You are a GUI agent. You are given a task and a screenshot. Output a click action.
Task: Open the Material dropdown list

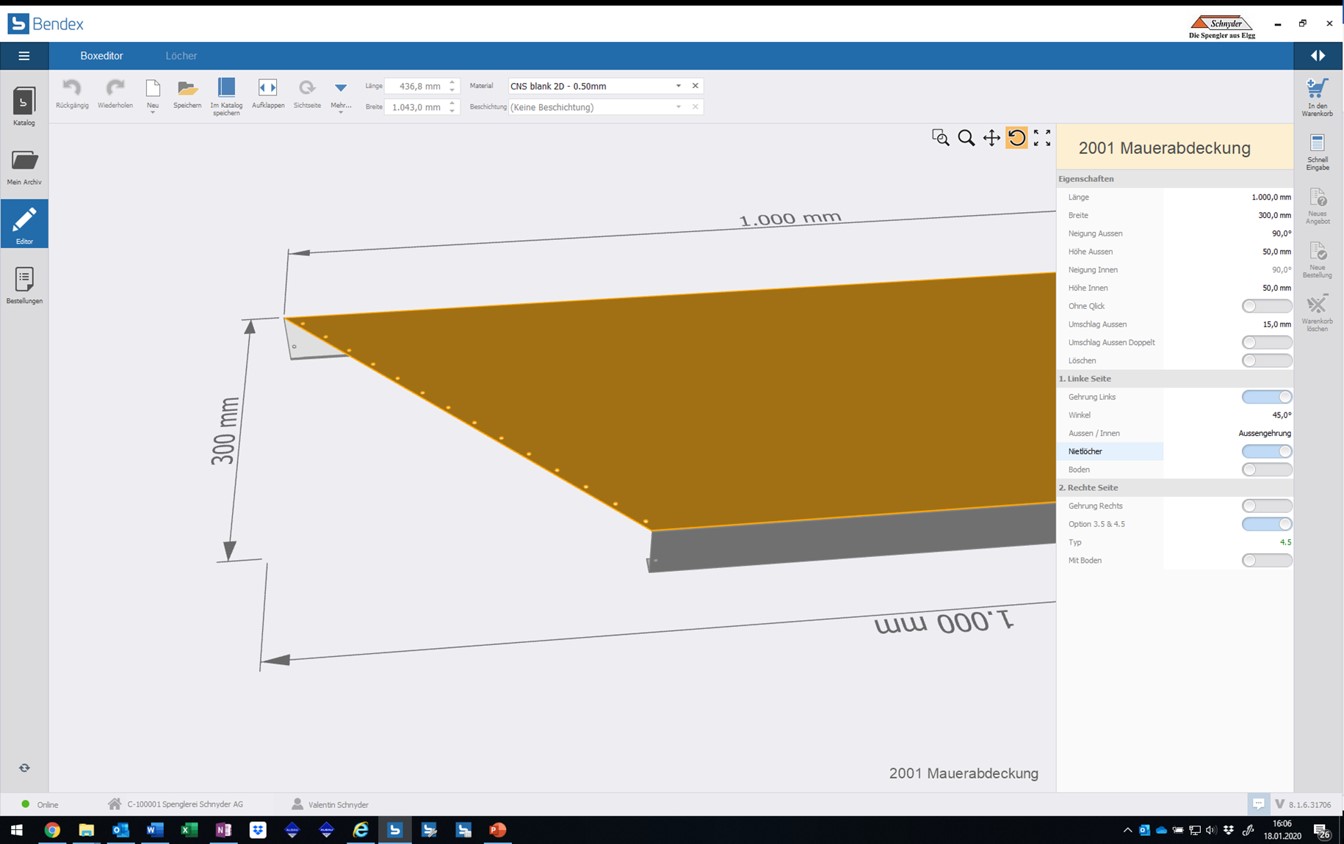pyautogui.click(x=678, y=86)
